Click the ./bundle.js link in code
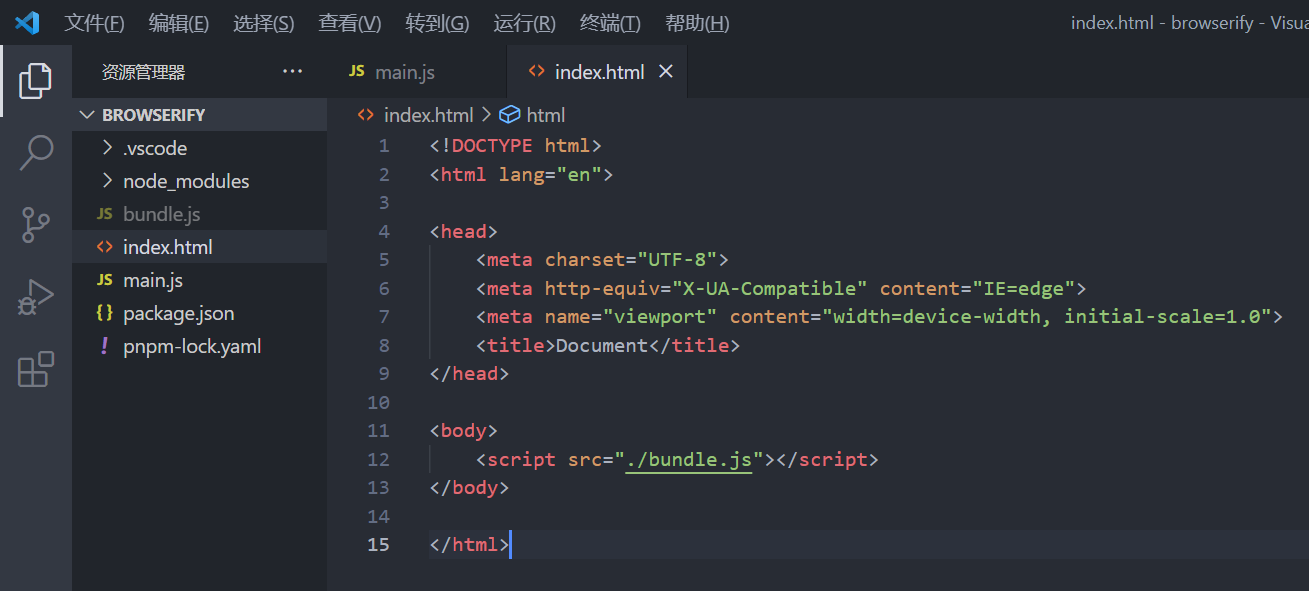This screenshot has width=1309, height=591. click(688, 460)
